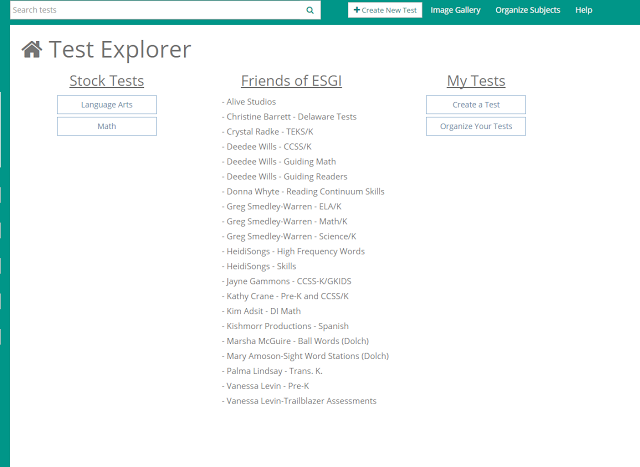Image resolution: width=640 pixels, height=467 pixels.
Task: Click Organize Your Tests button
Action: pos(476,127)
